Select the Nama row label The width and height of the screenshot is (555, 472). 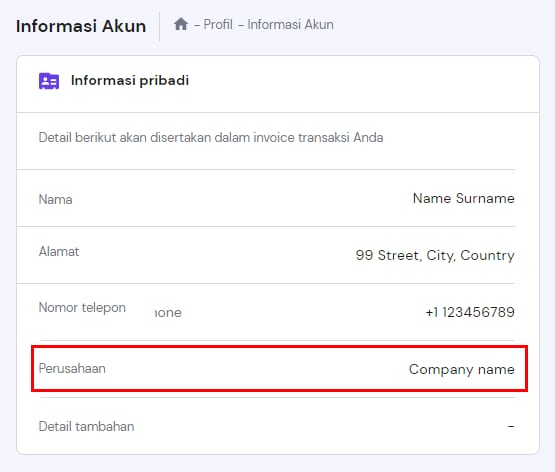pos(56,199)
